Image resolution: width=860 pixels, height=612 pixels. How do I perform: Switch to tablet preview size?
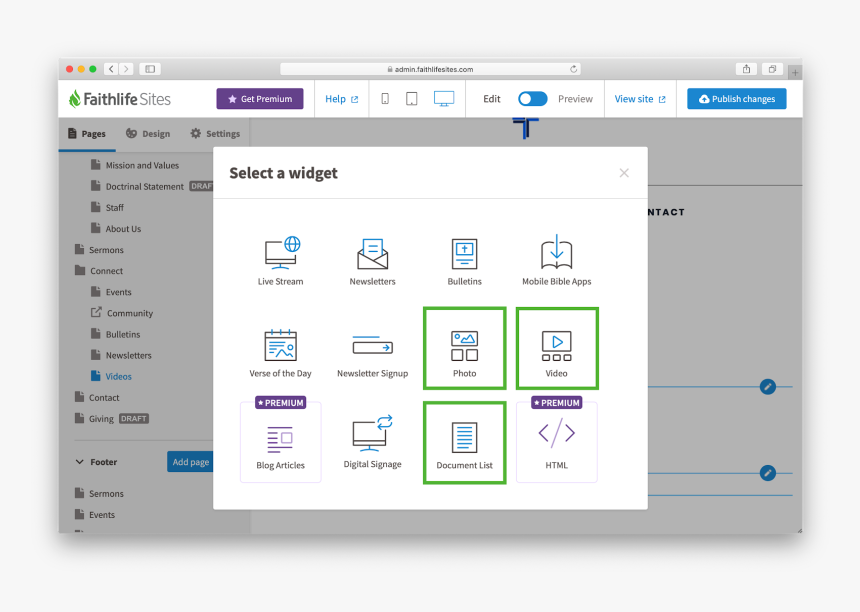point(411,99)
